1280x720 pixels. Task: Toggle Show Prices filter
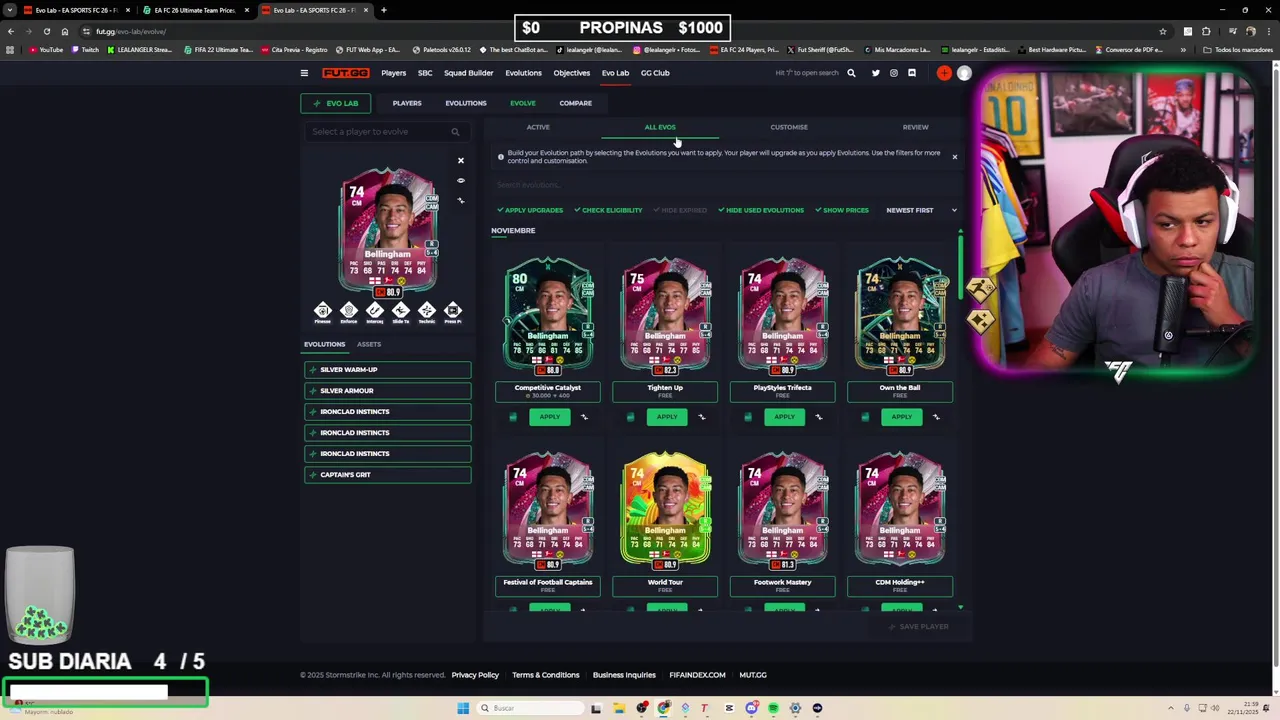coord(842,210)
